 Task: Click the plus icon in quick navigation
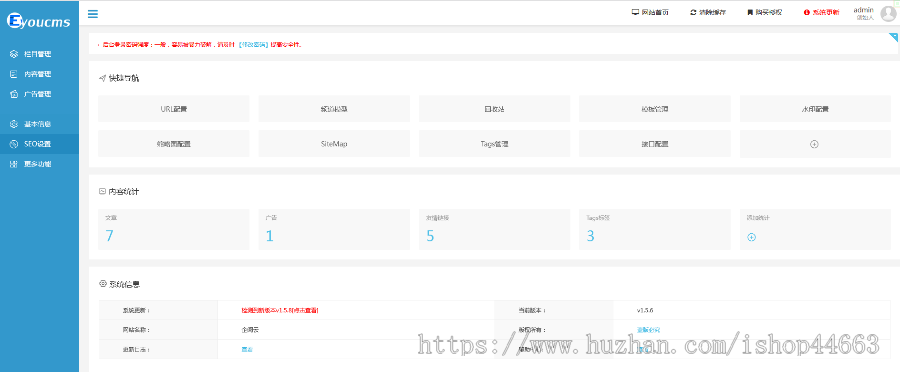coord(814,144)
